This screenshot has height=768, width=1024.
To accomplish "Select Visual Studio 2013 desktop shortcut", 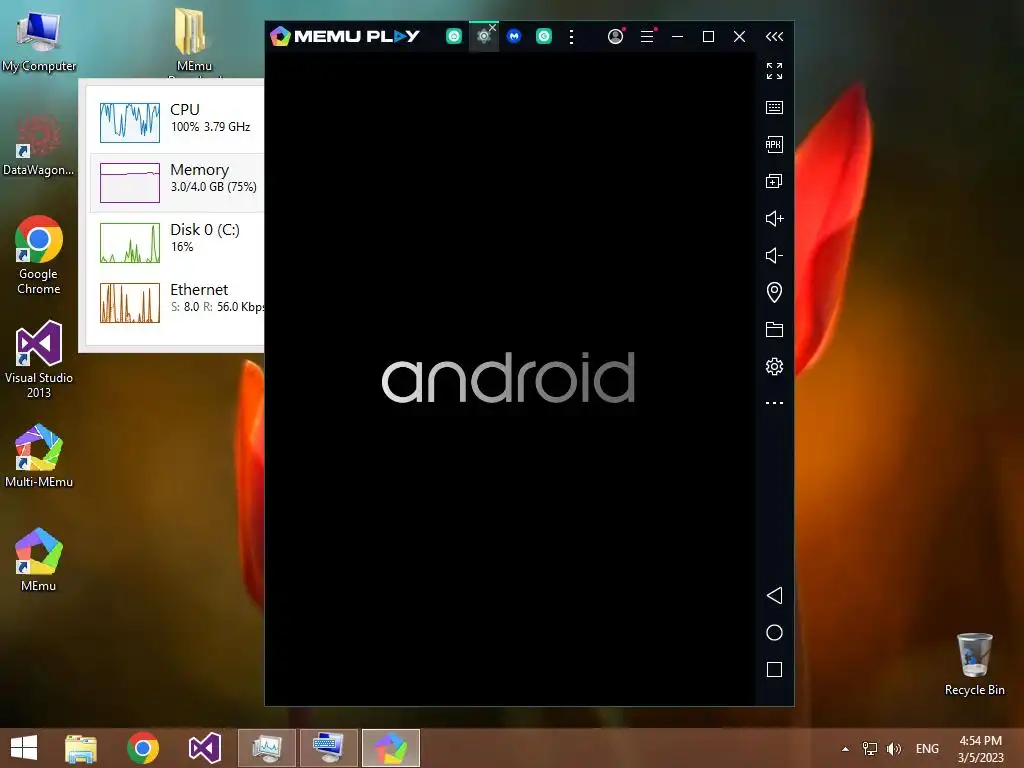I will [39, 359].
